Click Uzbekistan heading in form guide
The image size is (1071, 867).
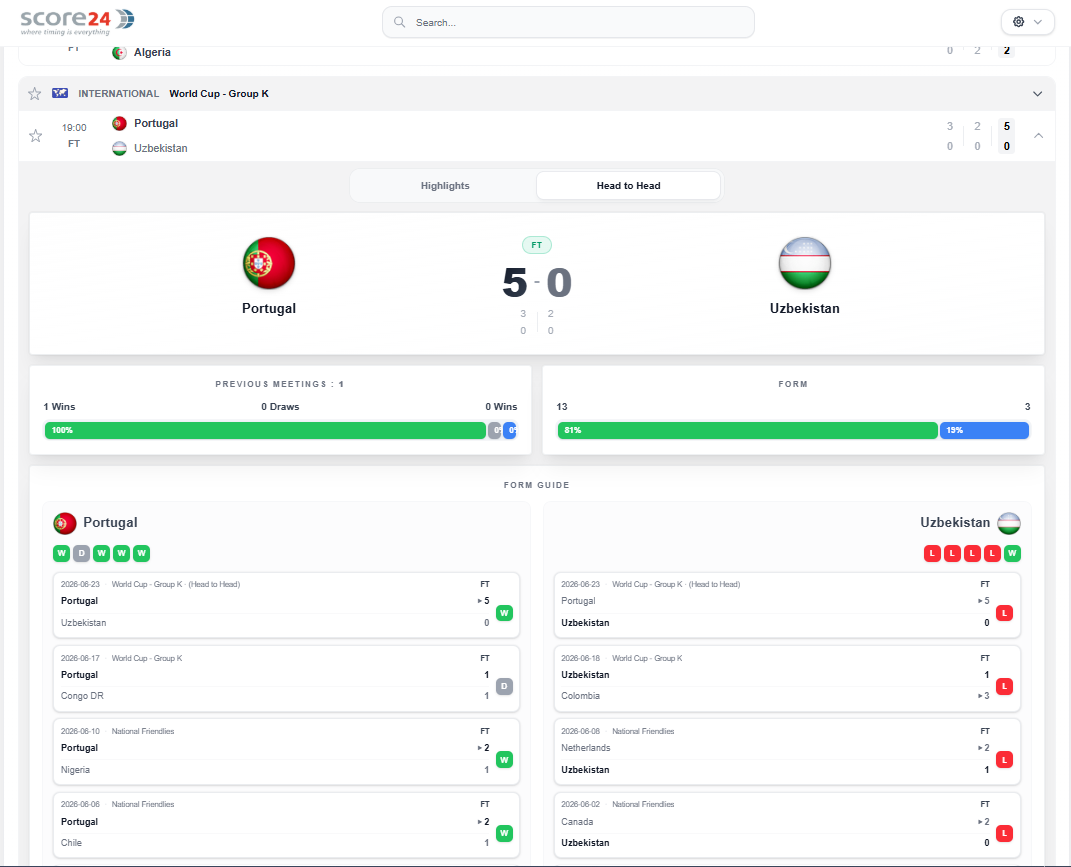coord(955,523)
